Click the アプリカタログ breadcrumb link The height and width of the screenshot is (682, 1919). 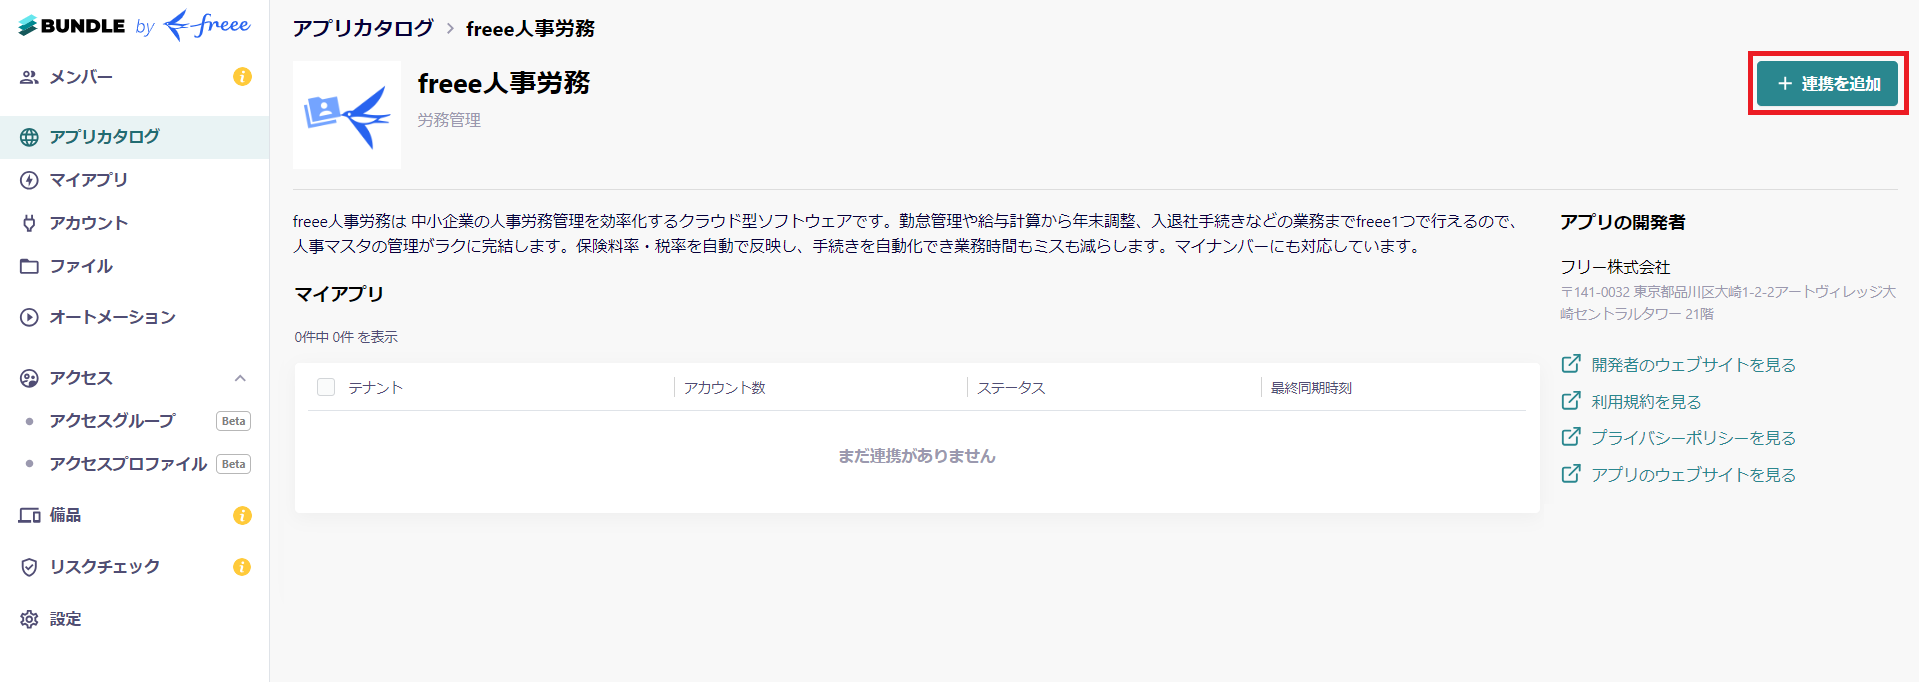pos(363,28)
